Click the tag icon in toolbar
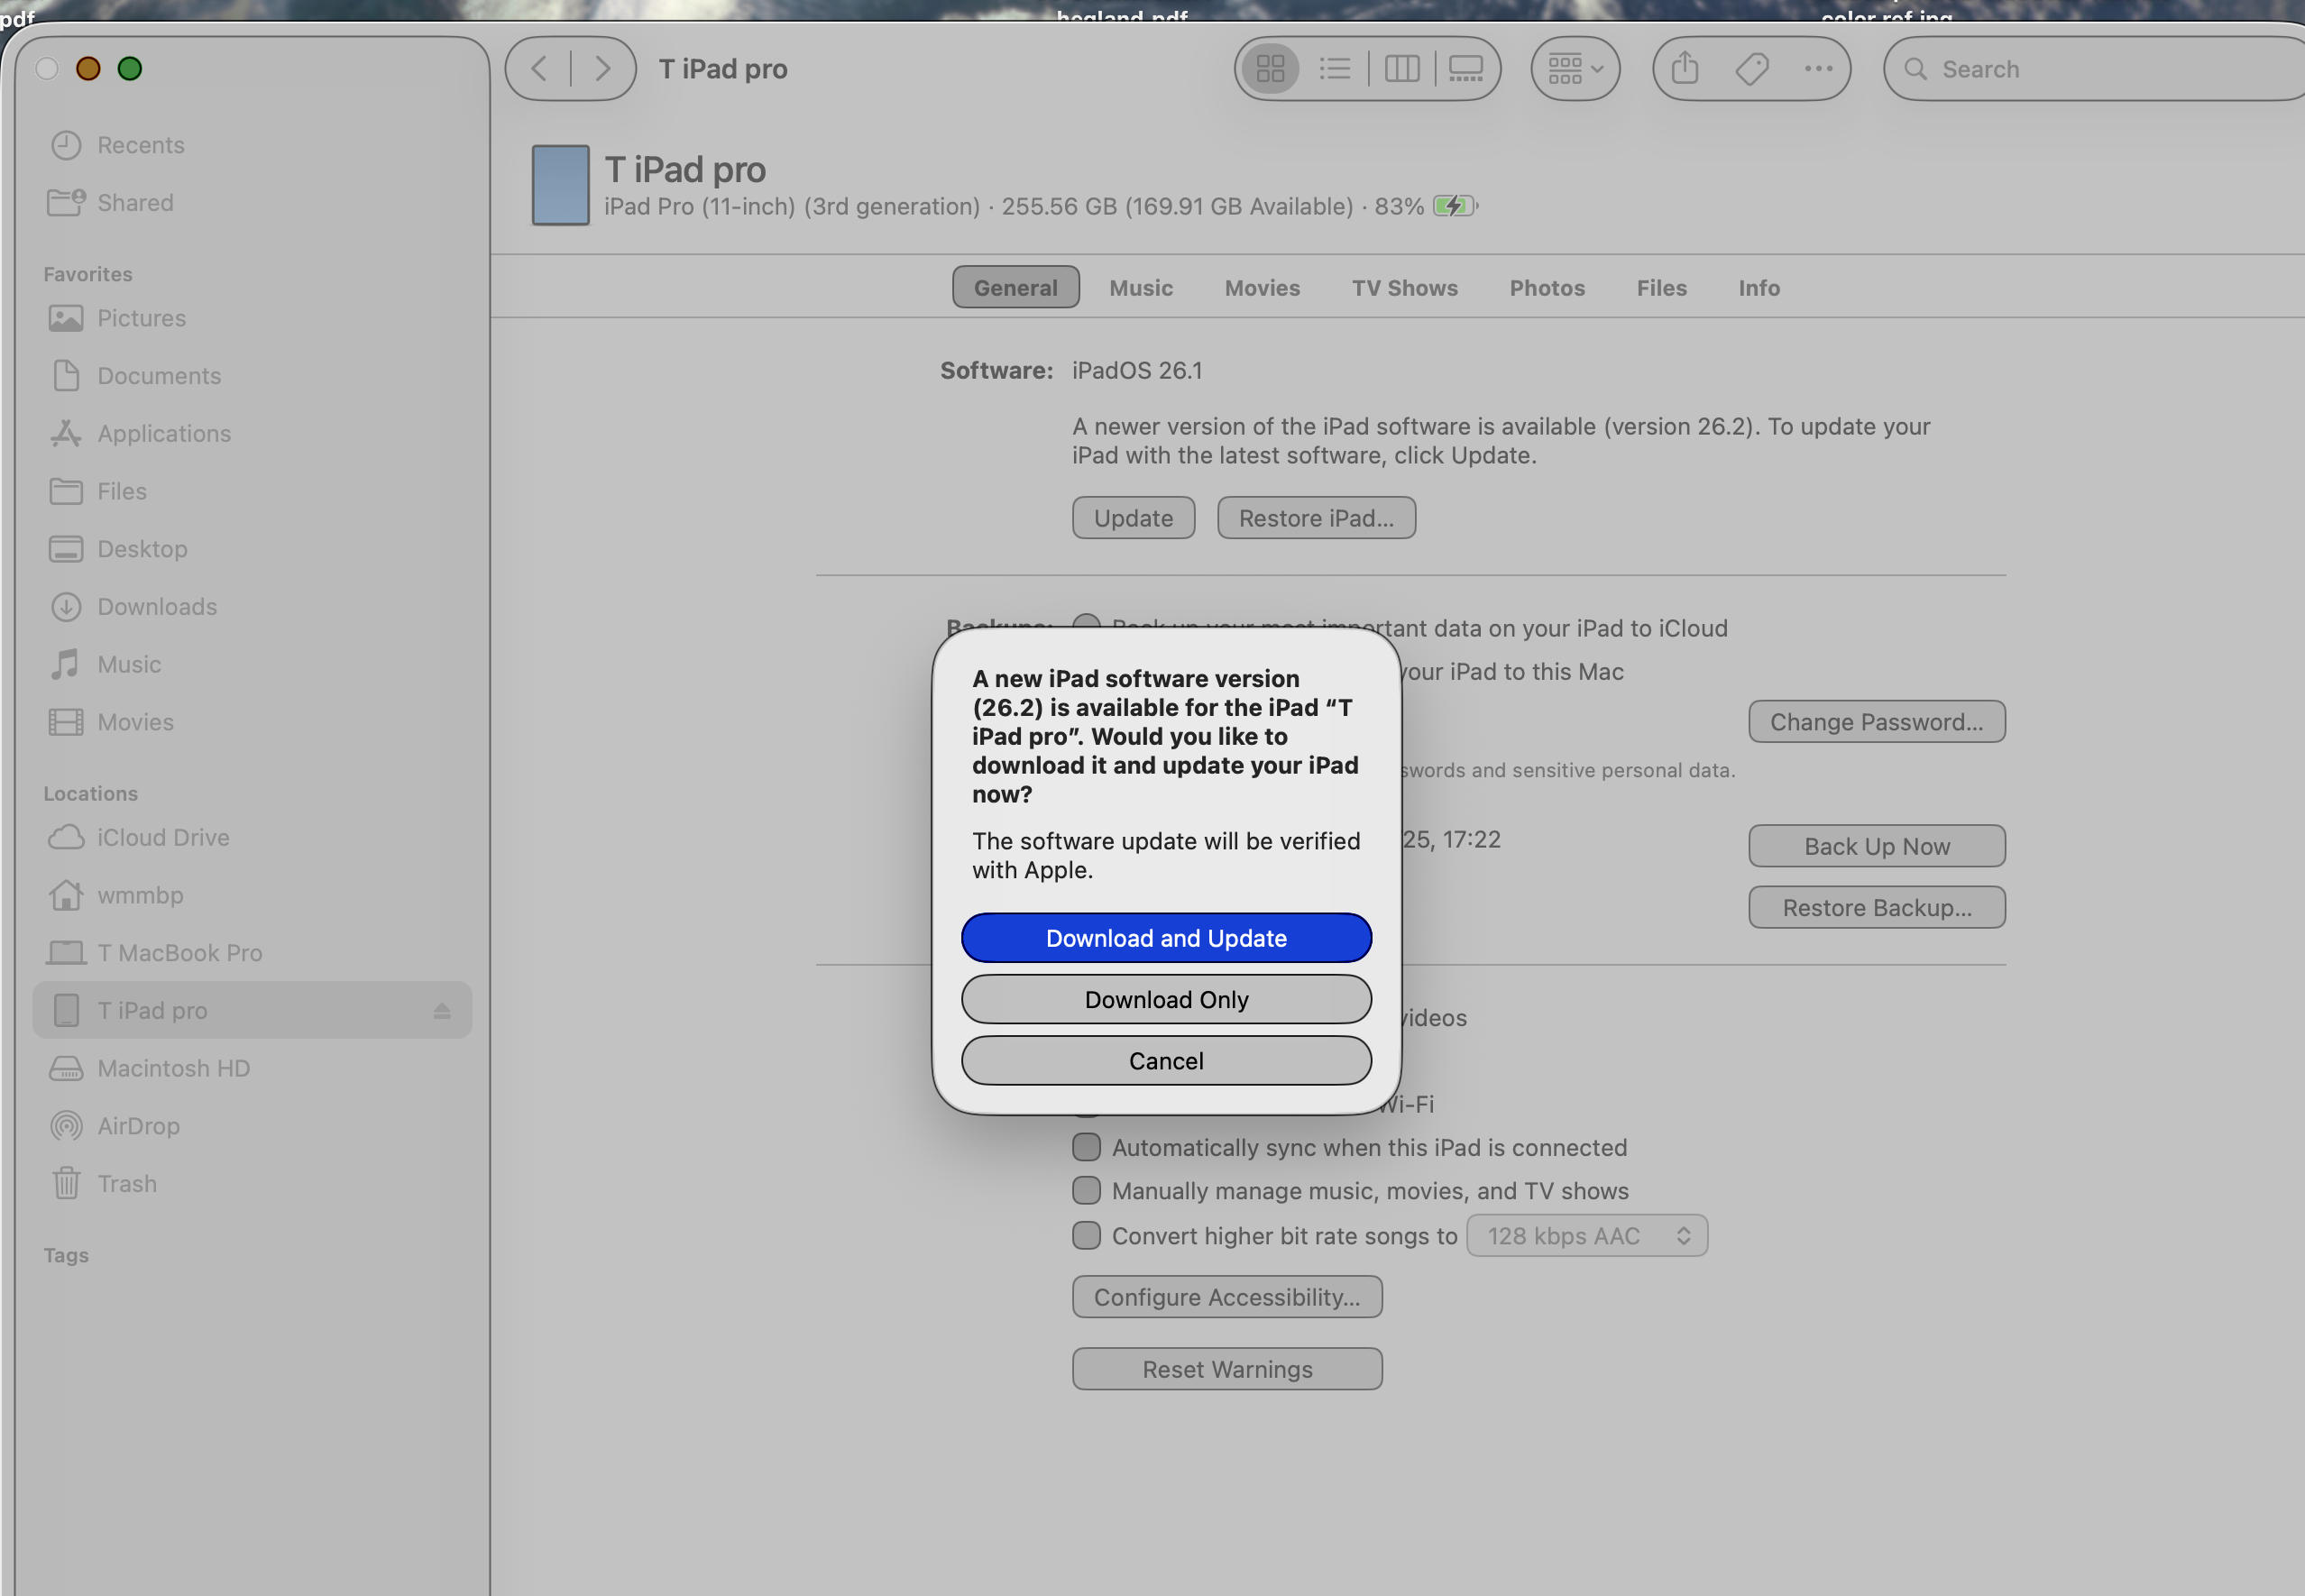 point(1752,69)
